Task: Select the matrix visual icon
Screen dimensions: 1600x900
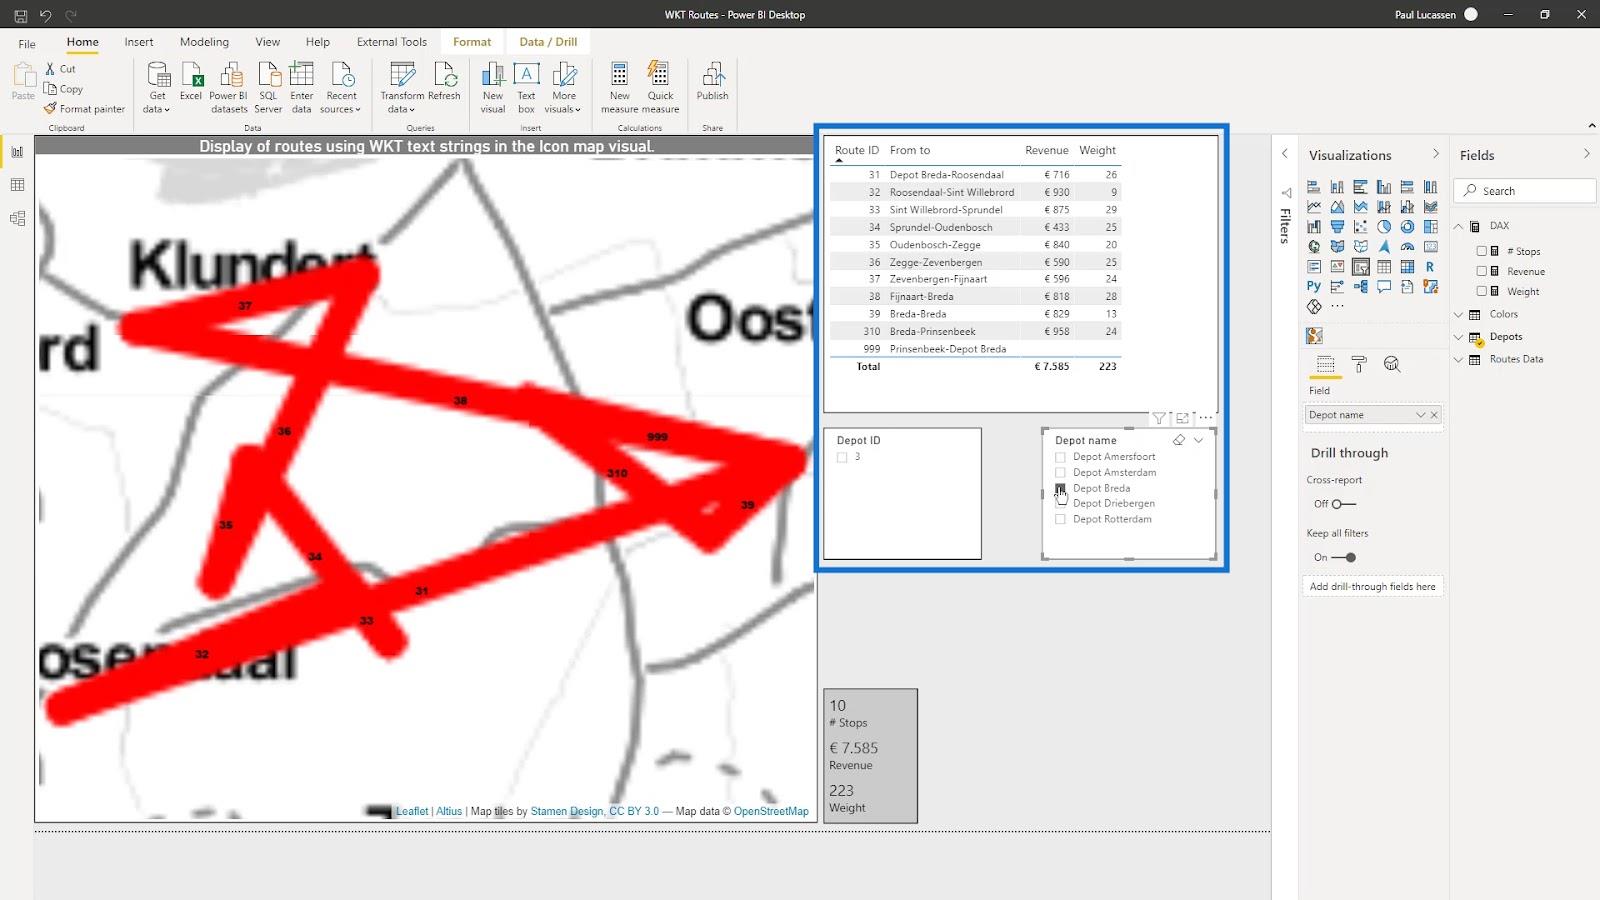Action: 1407,266
